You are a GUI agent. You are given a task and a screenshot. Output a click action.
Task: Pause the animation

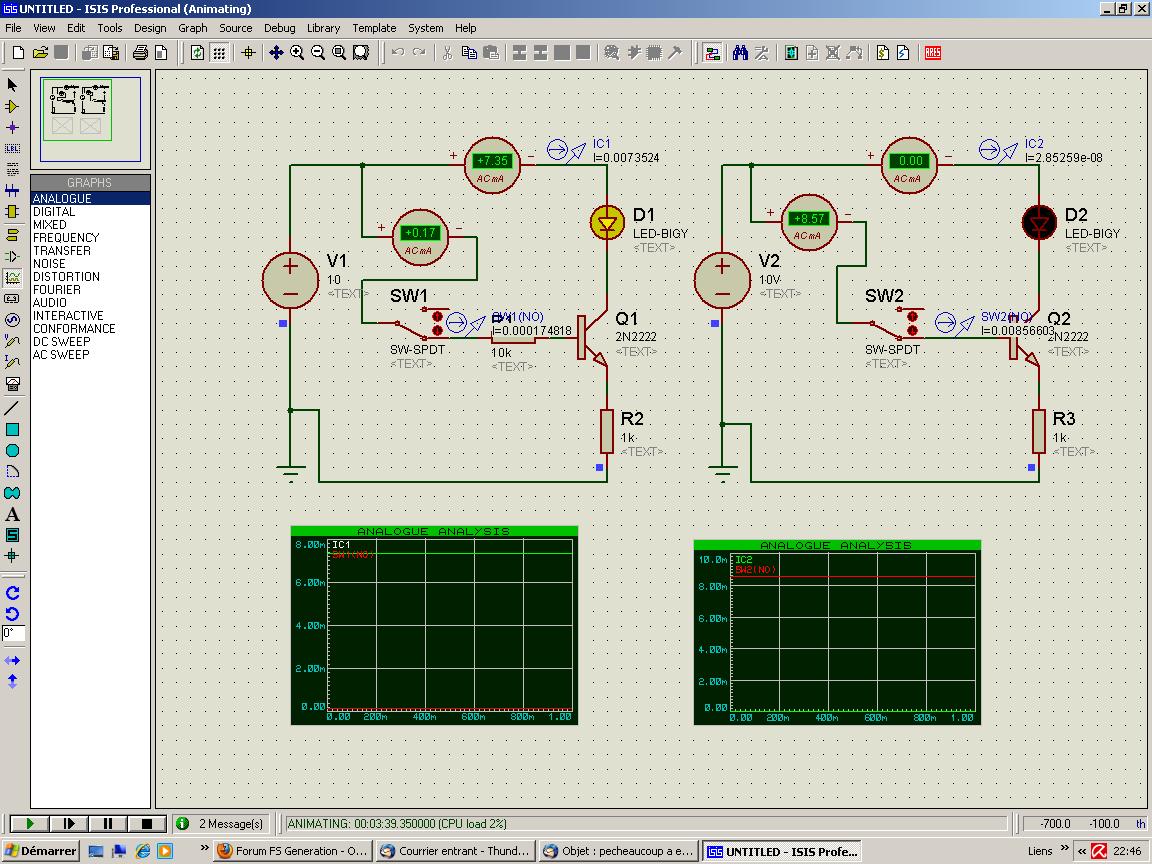[x=108, y=824]
